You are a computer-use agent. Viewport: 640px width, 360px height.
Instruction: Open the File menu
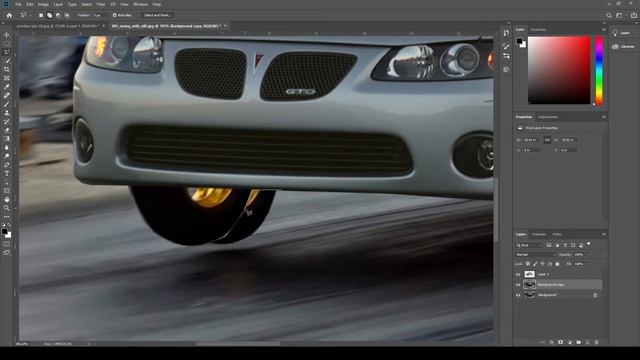coord(18,4)
